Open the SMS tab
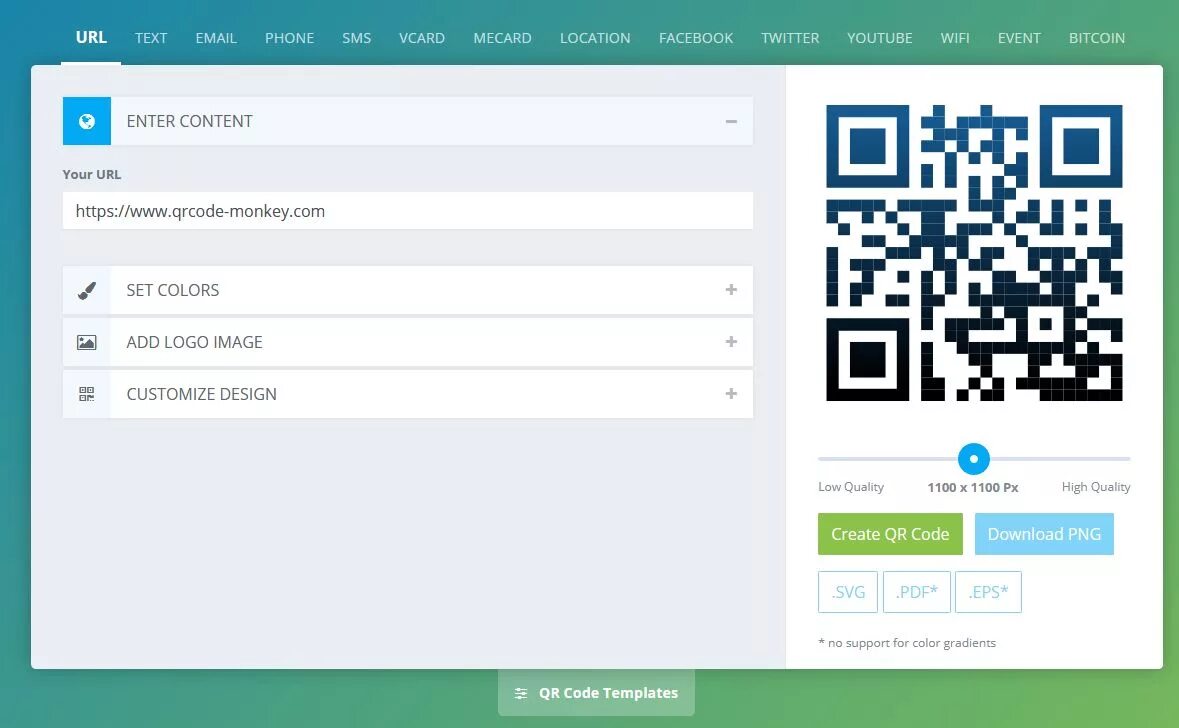The image size is (1179, 728). [x=356, y=38]
